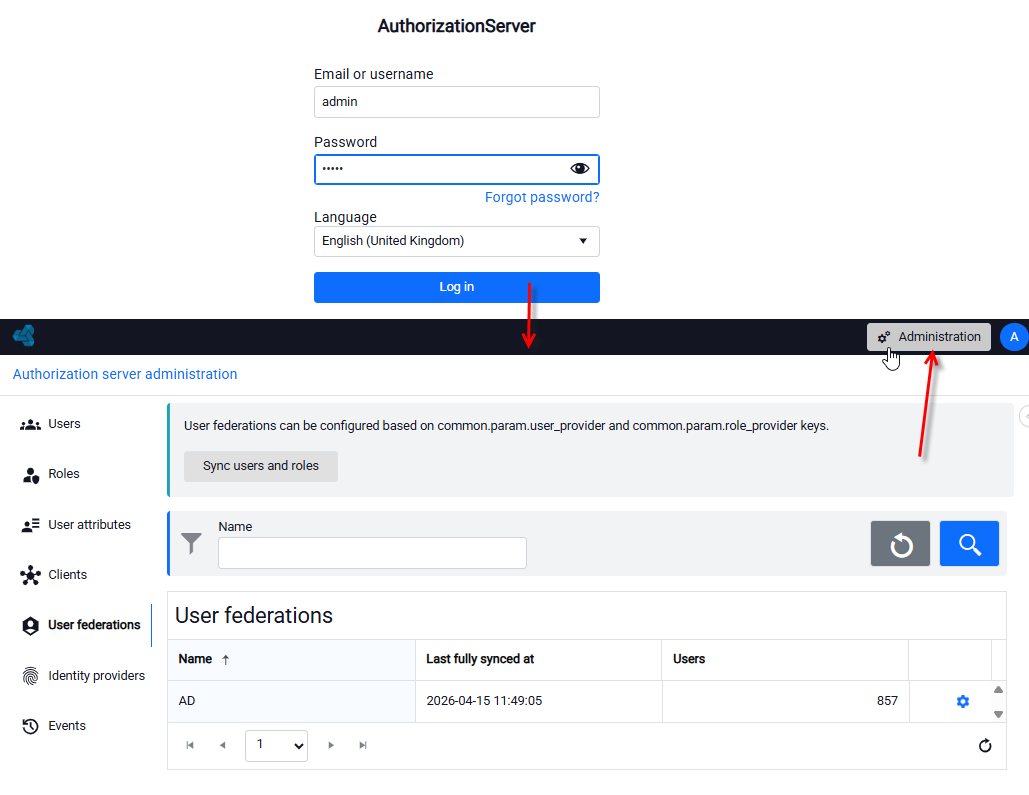The width and height of the screenshot is (1029, 795).
Task: Go to Users section
Action: point(51,424)
